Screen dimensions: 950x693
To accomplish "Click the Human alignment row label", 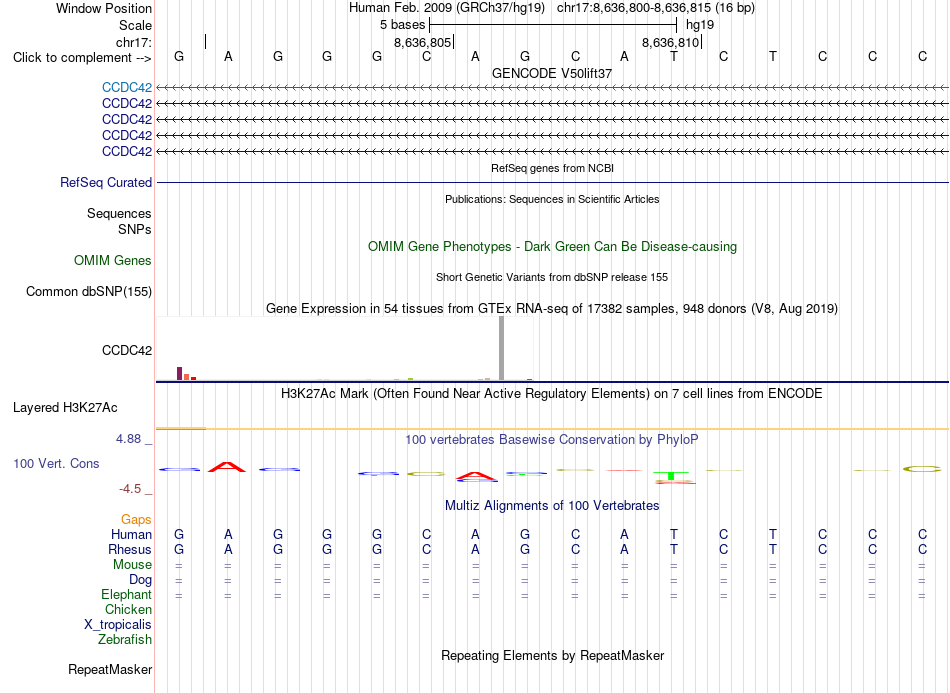I will click(131, 534).
